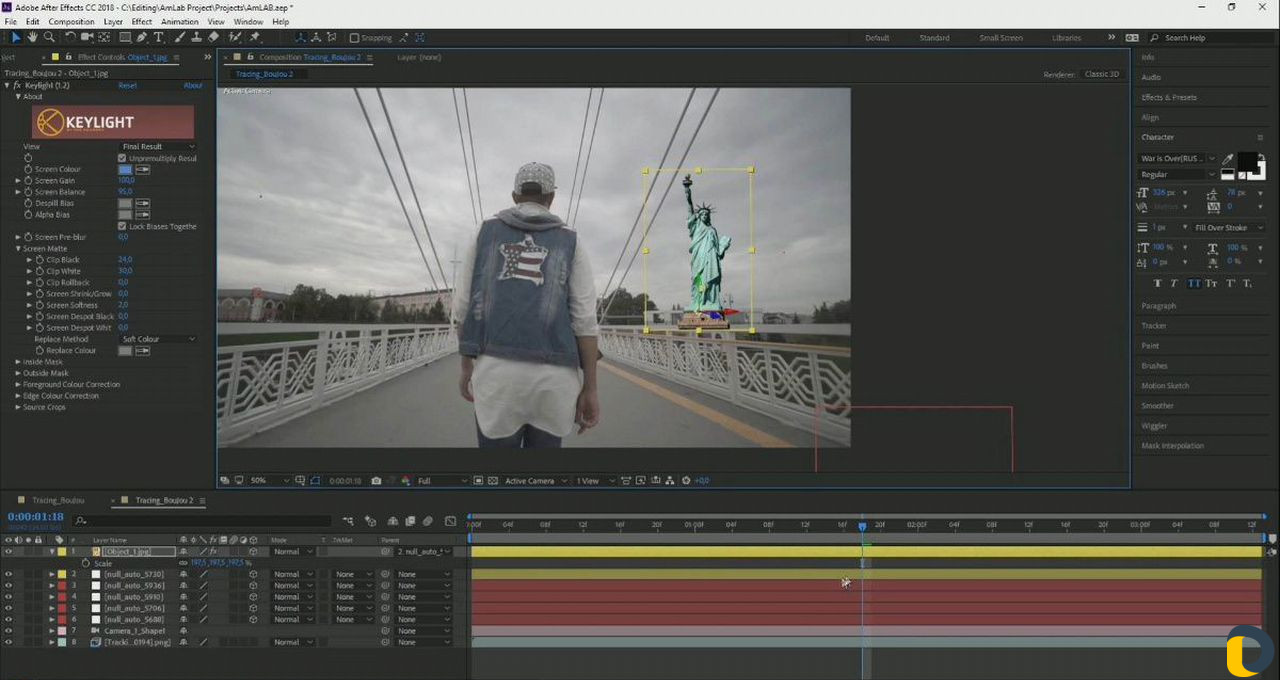Click the black fill color swatch
The width and height of the screenshot is (1280, 680).
(x=1247, y=161)
